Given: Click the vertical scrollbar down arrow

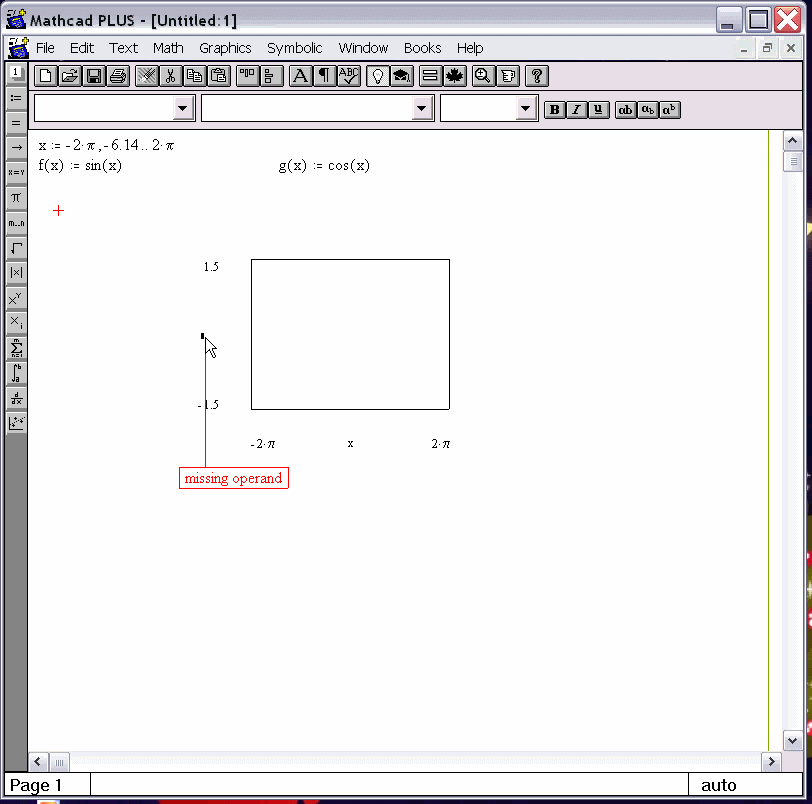Looking at the screenshot, I should (793, 741).
